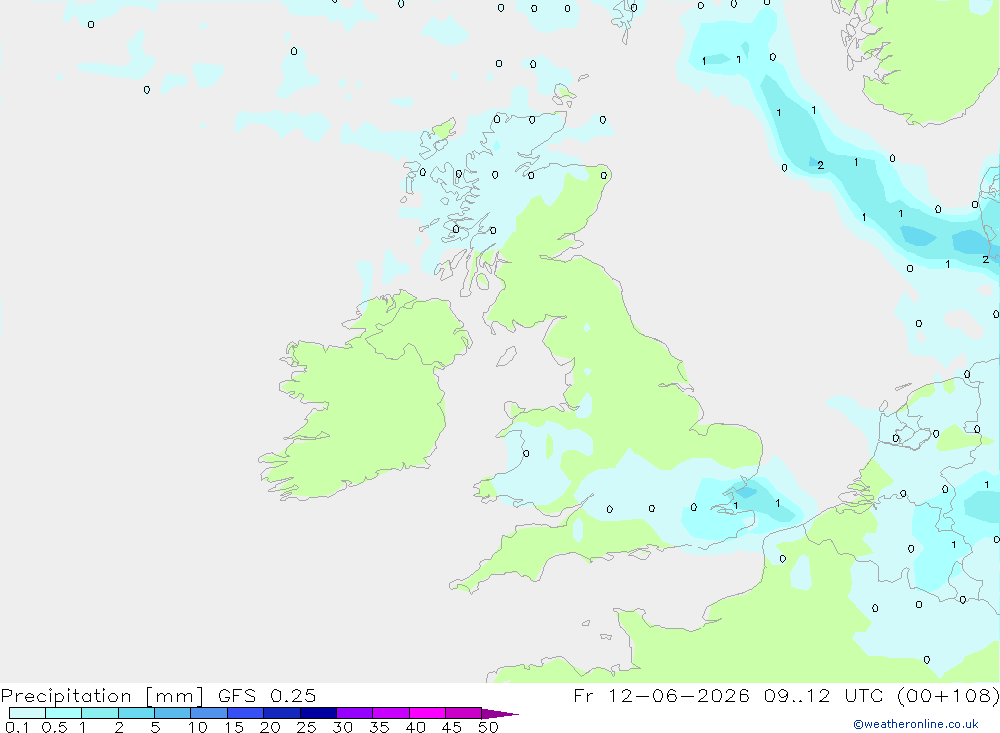Select the 5–10 mm legend color swatch
1000x733 pixels.
[173, 713]
